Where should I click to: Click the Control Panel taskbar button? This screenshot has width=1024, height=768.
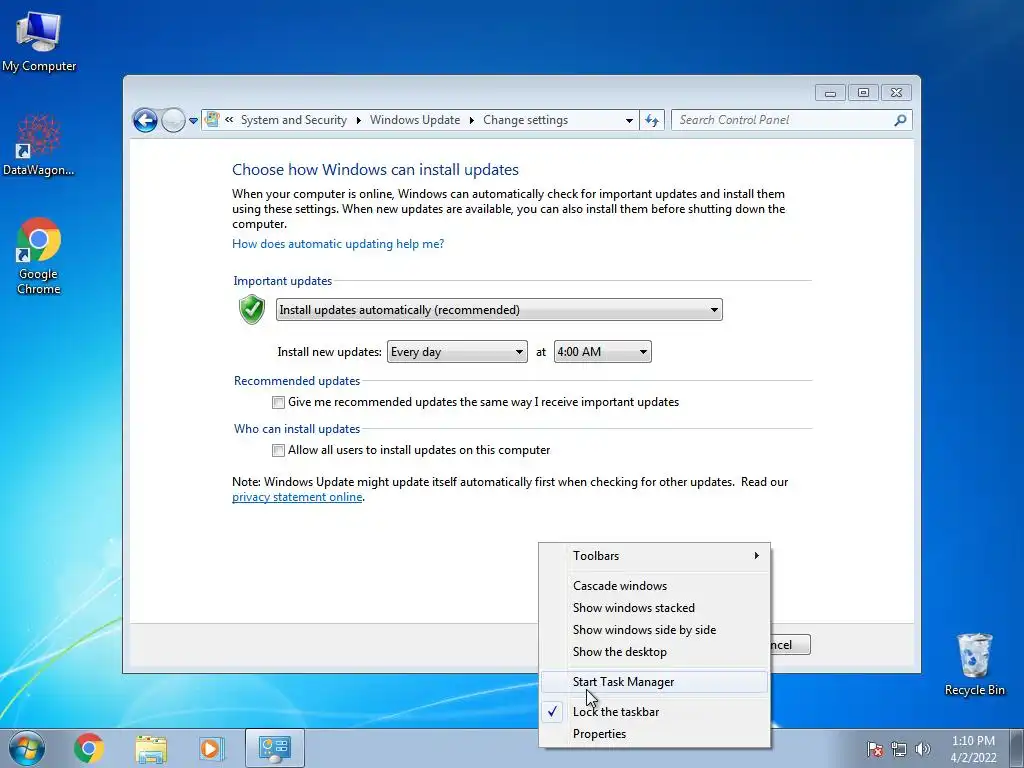pyautogui.click(x=274, y=748)
